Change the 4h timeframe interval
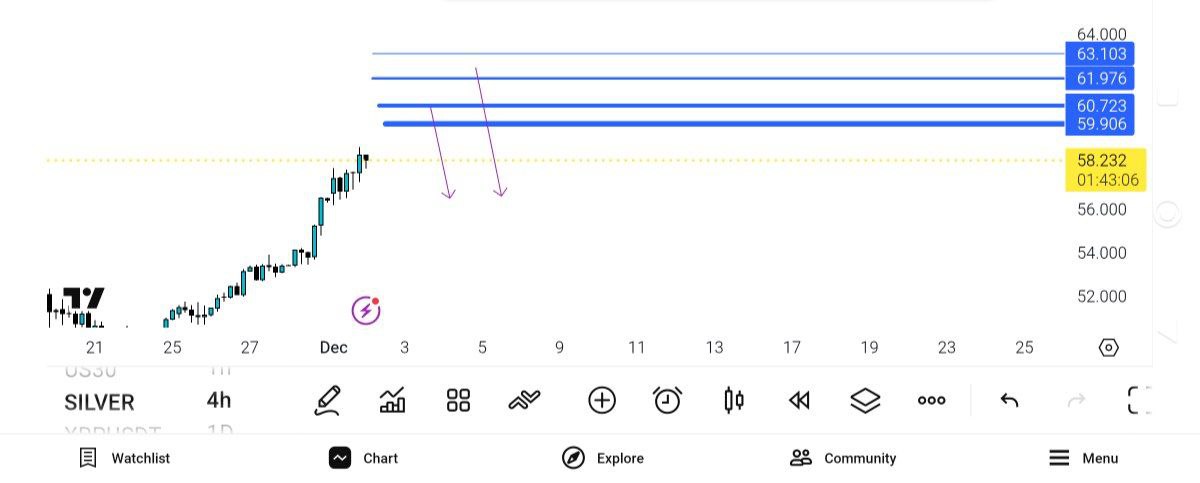The width and height of the screenshot is (1200, 483). [x=218, y=401]
